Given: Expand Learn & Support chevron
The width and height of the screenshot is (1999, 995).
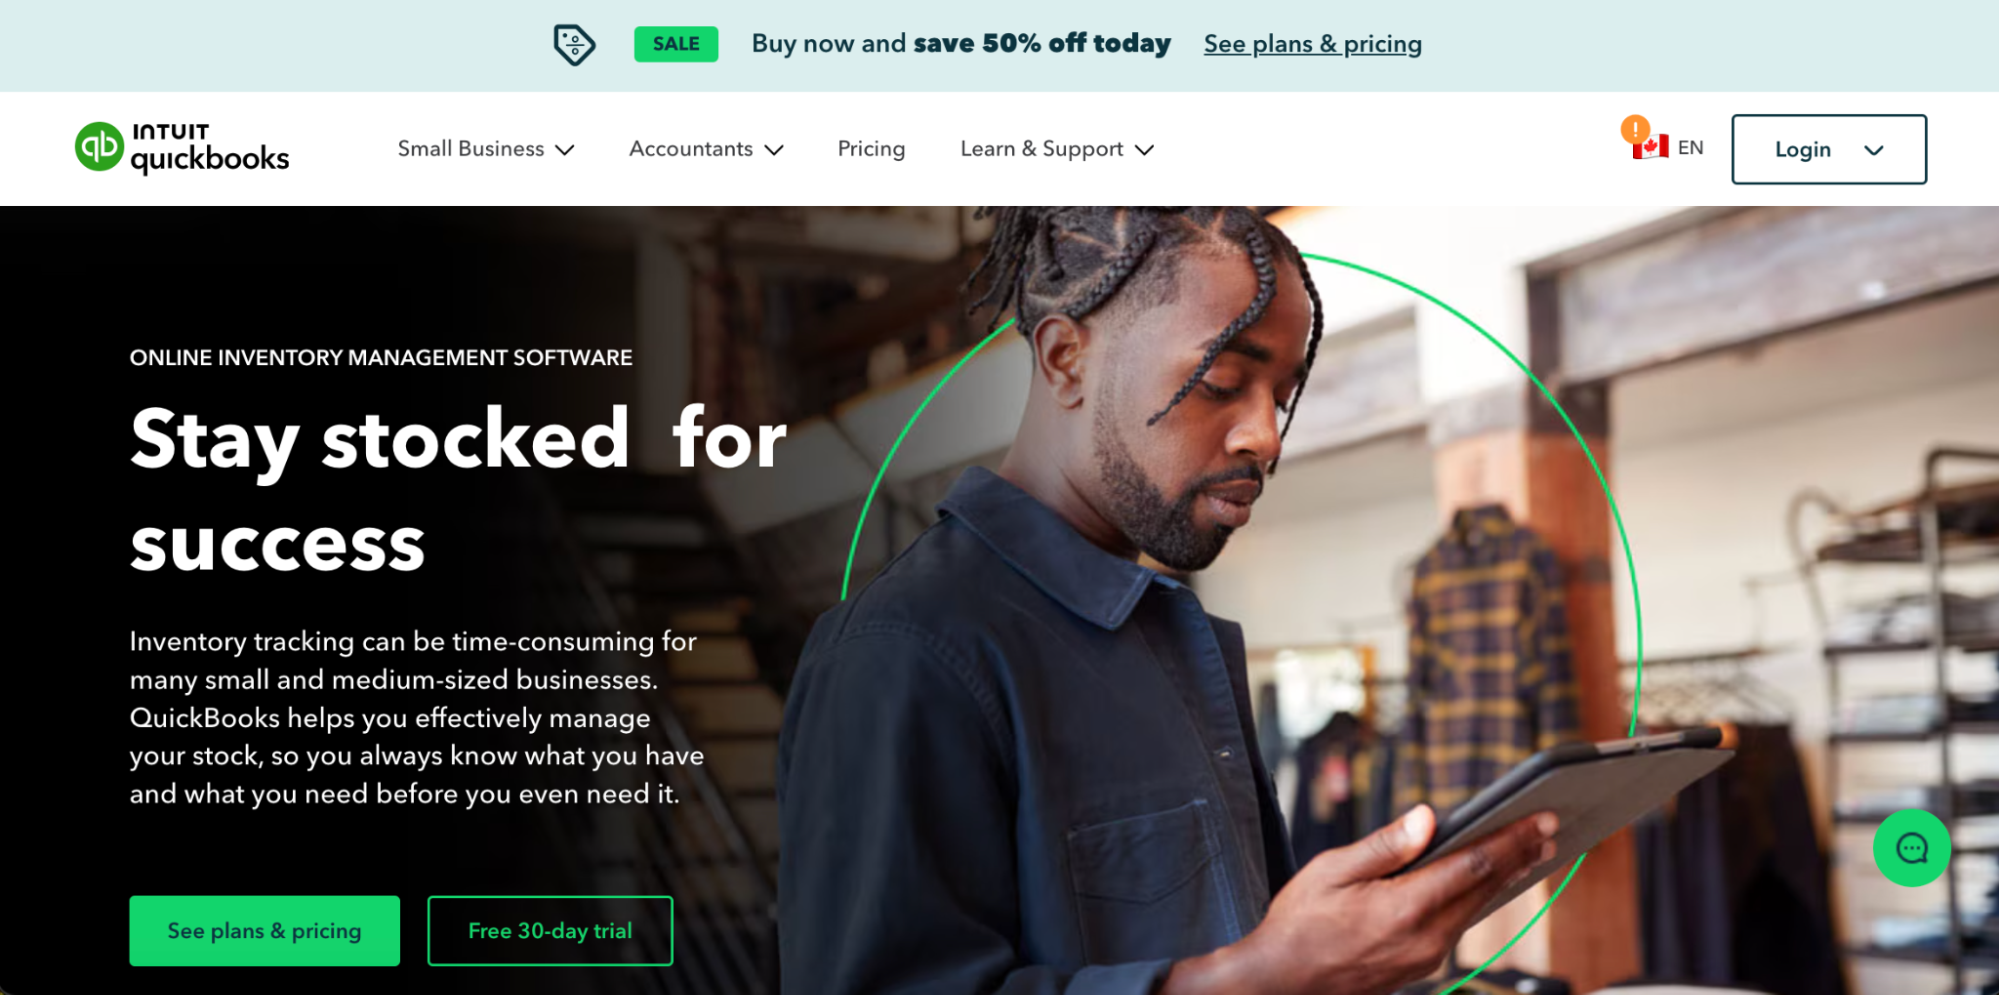Looking at the screenshot, I should click(1145, 150).
